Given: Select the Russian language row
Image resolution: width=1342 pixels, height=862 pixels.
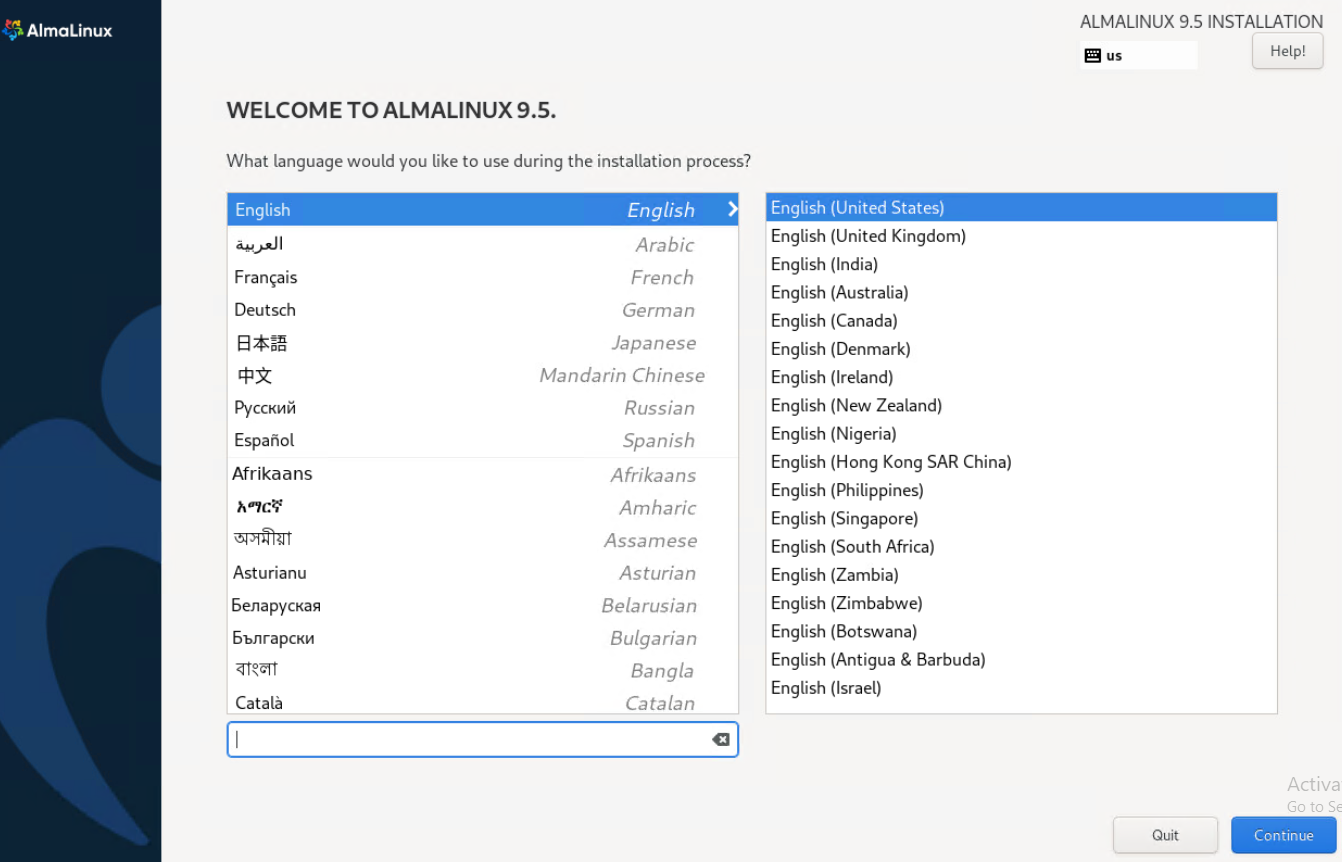Looking at the screenshot, I should pos(482,408).
